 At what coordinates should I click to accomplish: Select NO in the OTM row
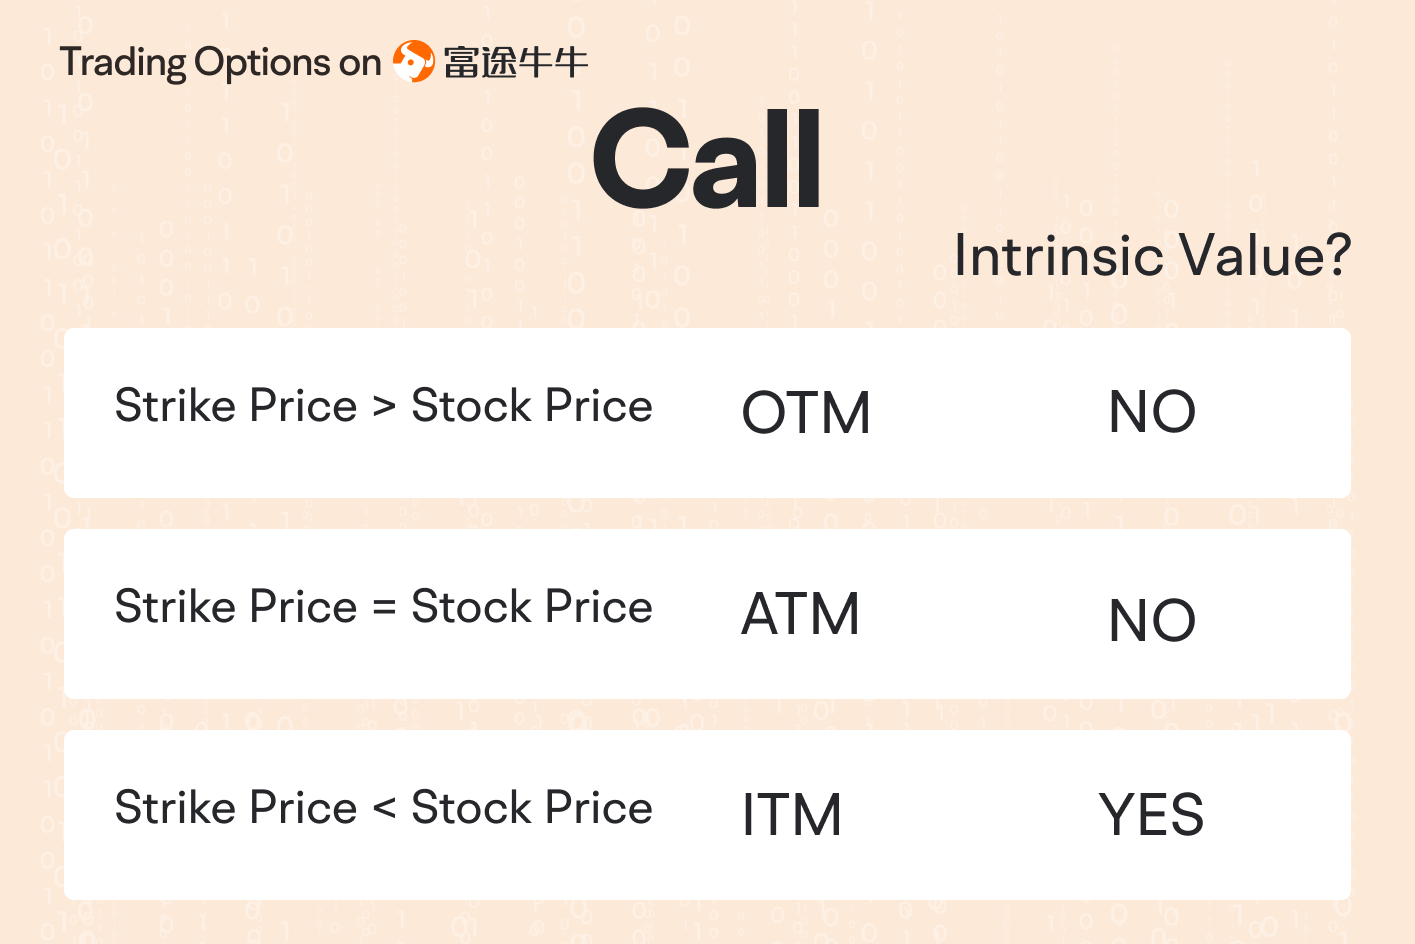(x=1152, y=412)
